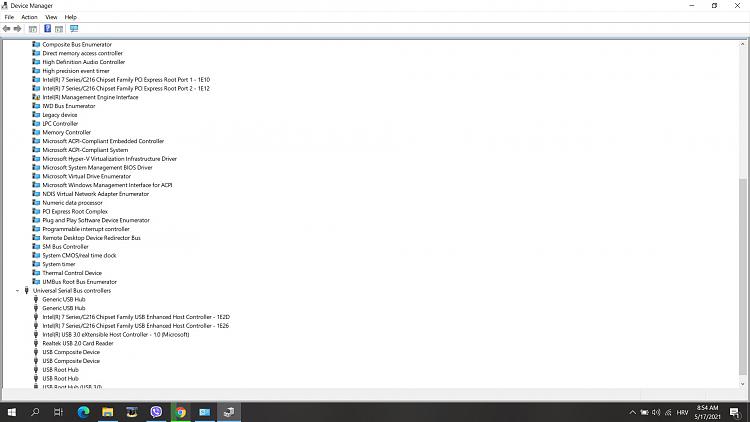750x422 pixels.
Task: Select Plug and Play Software Device Enumerator
Action: coord(96,220)
